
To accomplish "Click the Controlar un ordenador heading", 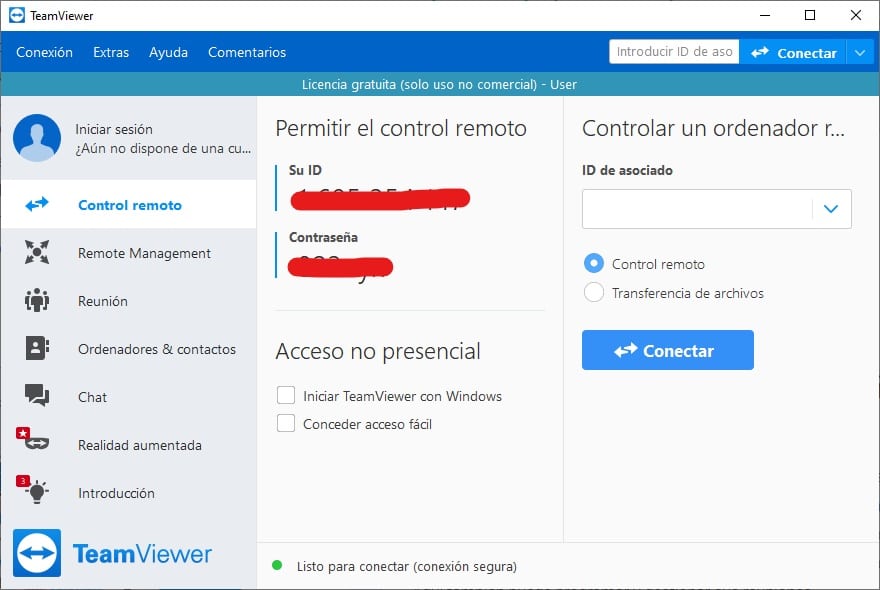I will (713, 128).
